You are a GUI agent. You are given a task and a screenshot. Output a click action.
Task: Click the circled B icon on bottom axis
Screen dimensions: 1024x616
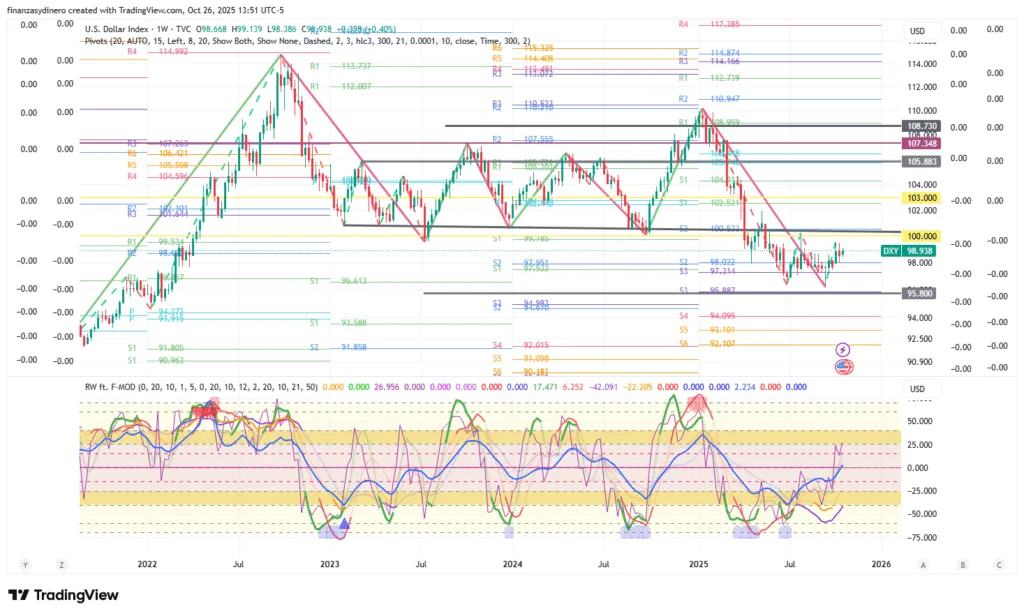tap(962, 564)
